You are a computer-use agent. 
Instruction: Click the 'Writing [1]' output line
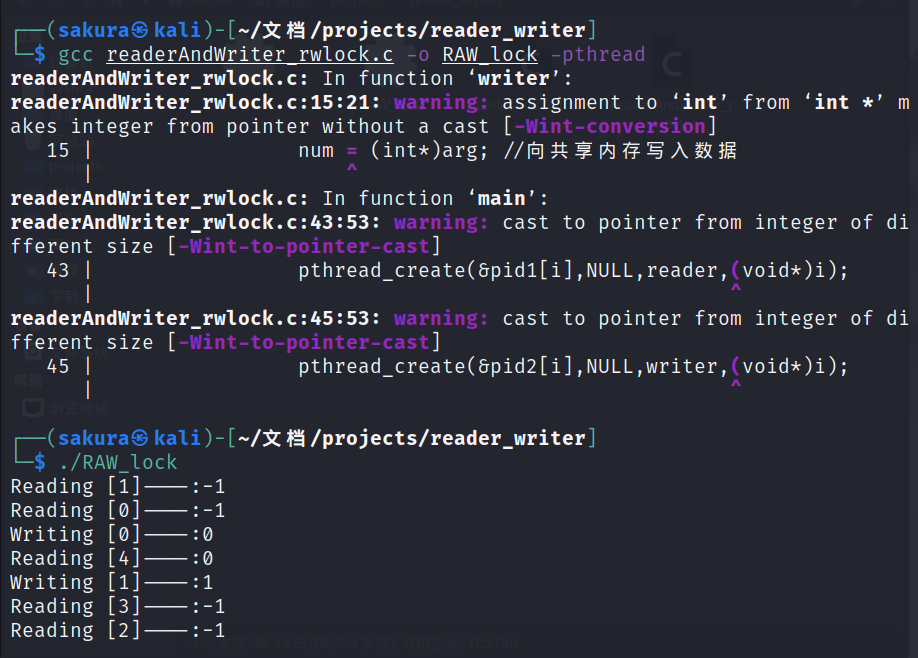(111, 582)
